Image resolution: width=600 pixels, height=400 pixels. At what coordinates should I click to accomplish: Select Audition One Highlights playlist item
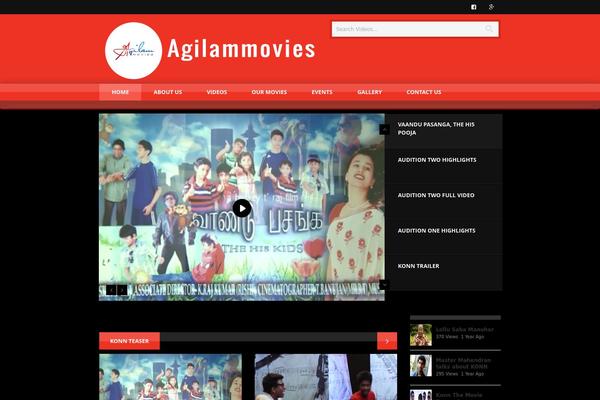444,237
